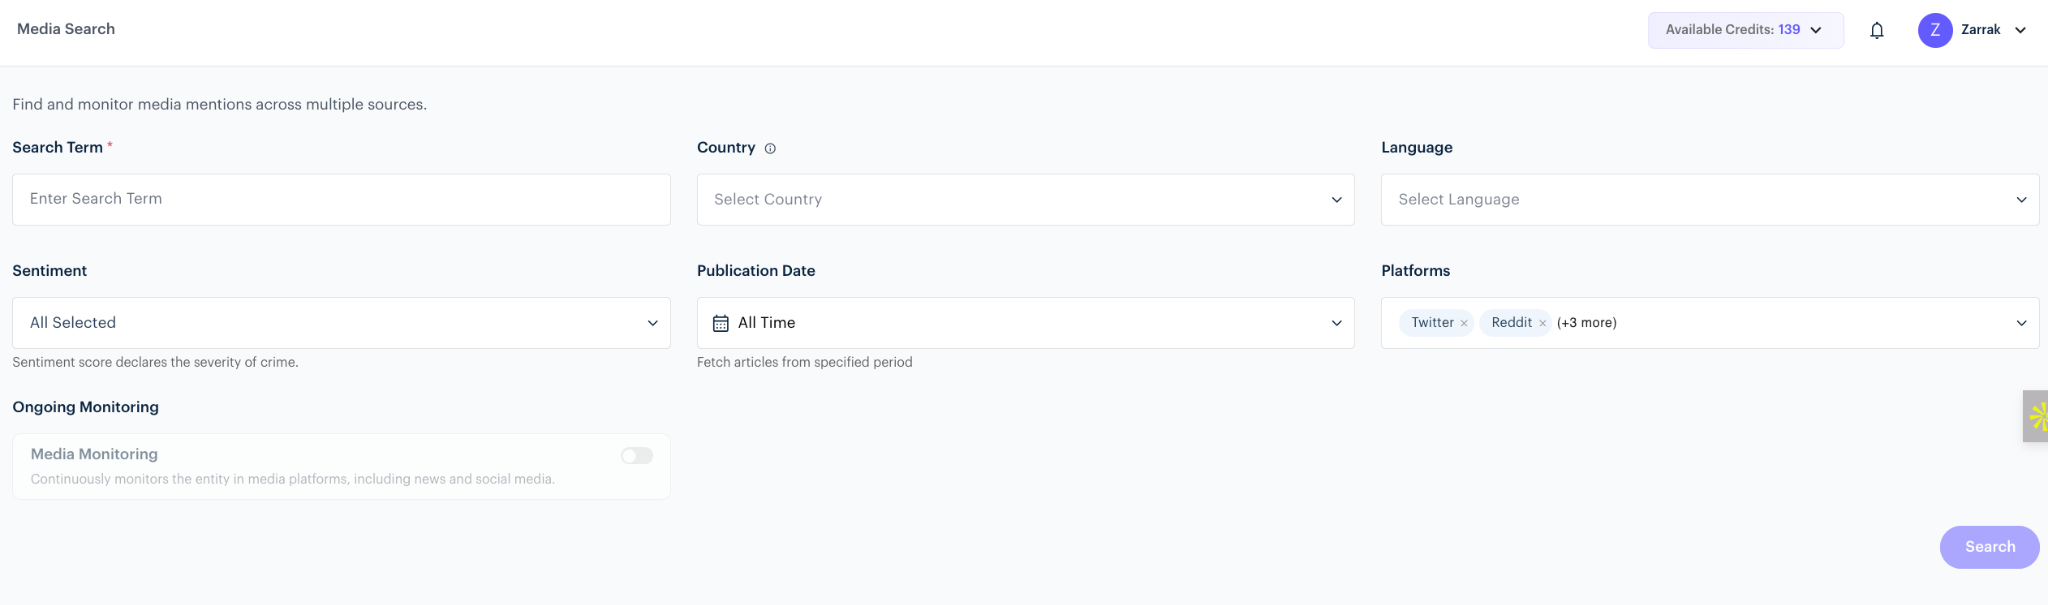The width and height of the screenshot is (2048, 605).
Task: Click the Media Search page title
Action: tap(66, 29)
